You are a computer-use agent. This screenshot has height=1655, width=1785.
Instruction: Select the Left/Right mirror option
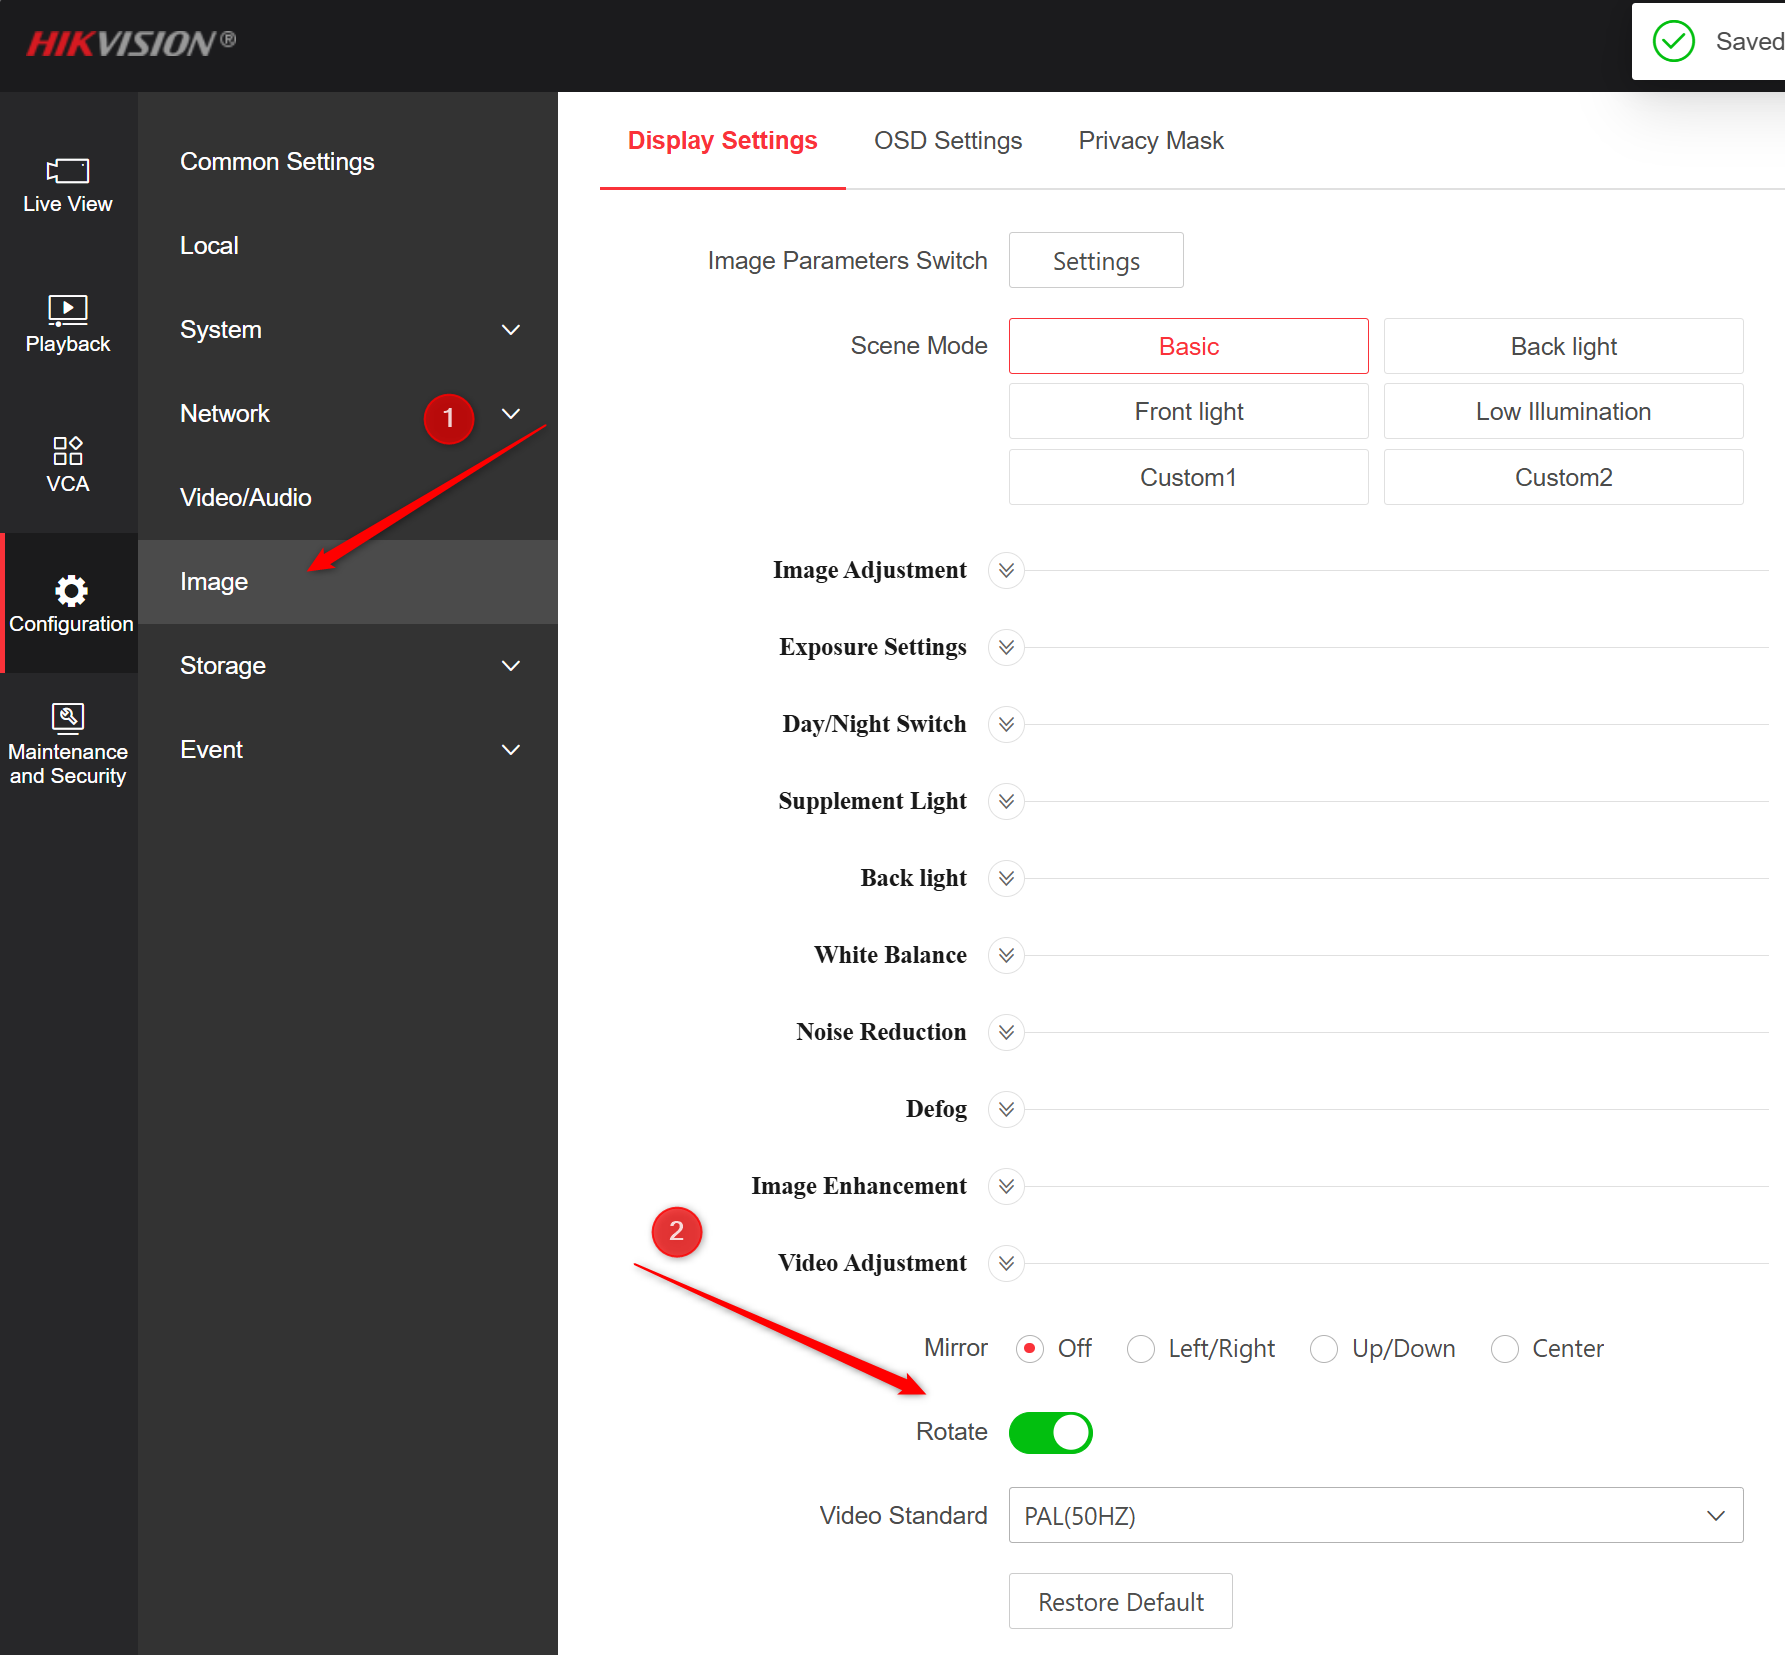[x=1141, y=1349]
